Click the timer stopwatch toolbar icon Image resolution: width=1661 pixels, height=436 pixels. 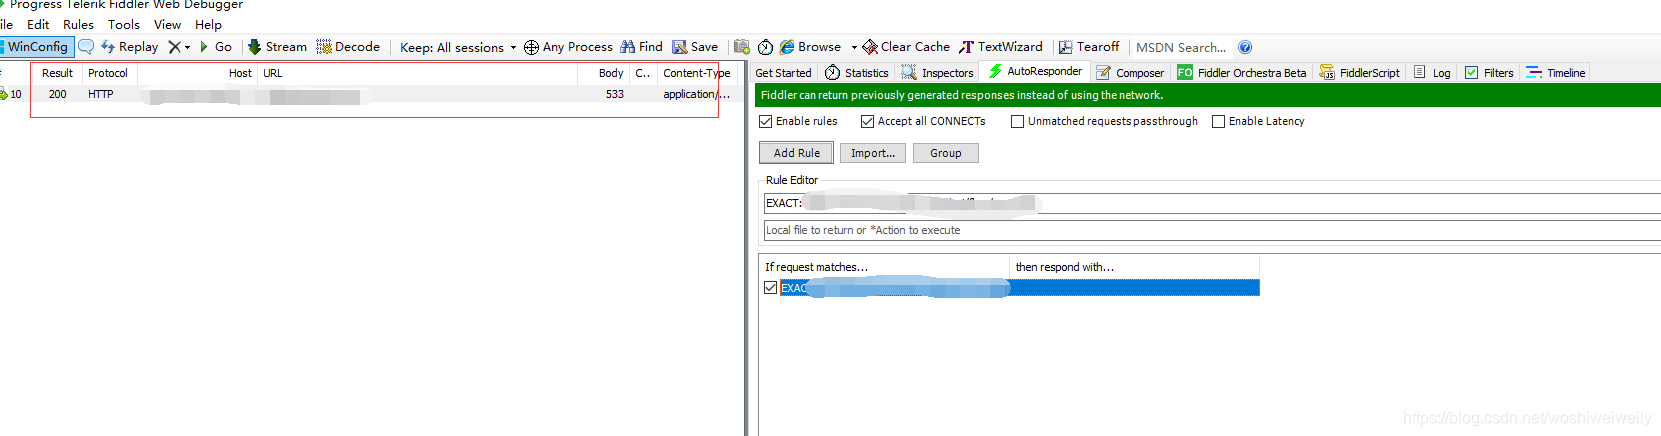pyautogui.click(x=765, y=47)
